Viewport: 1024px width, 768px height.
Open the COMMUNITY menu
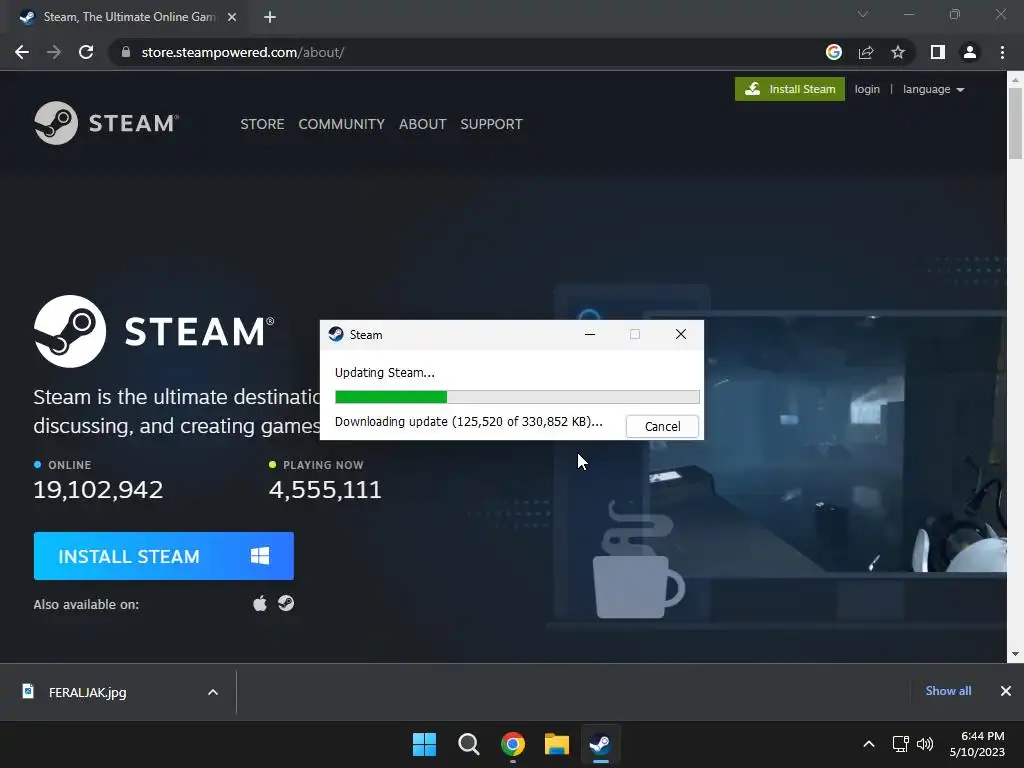click(x=342, y=124)
